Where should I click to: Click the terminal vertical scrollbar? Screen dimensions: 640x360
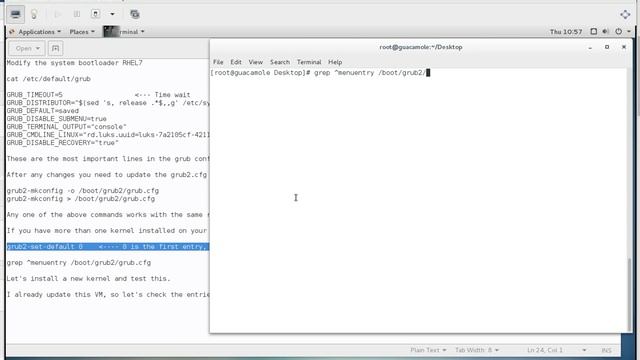629,294
